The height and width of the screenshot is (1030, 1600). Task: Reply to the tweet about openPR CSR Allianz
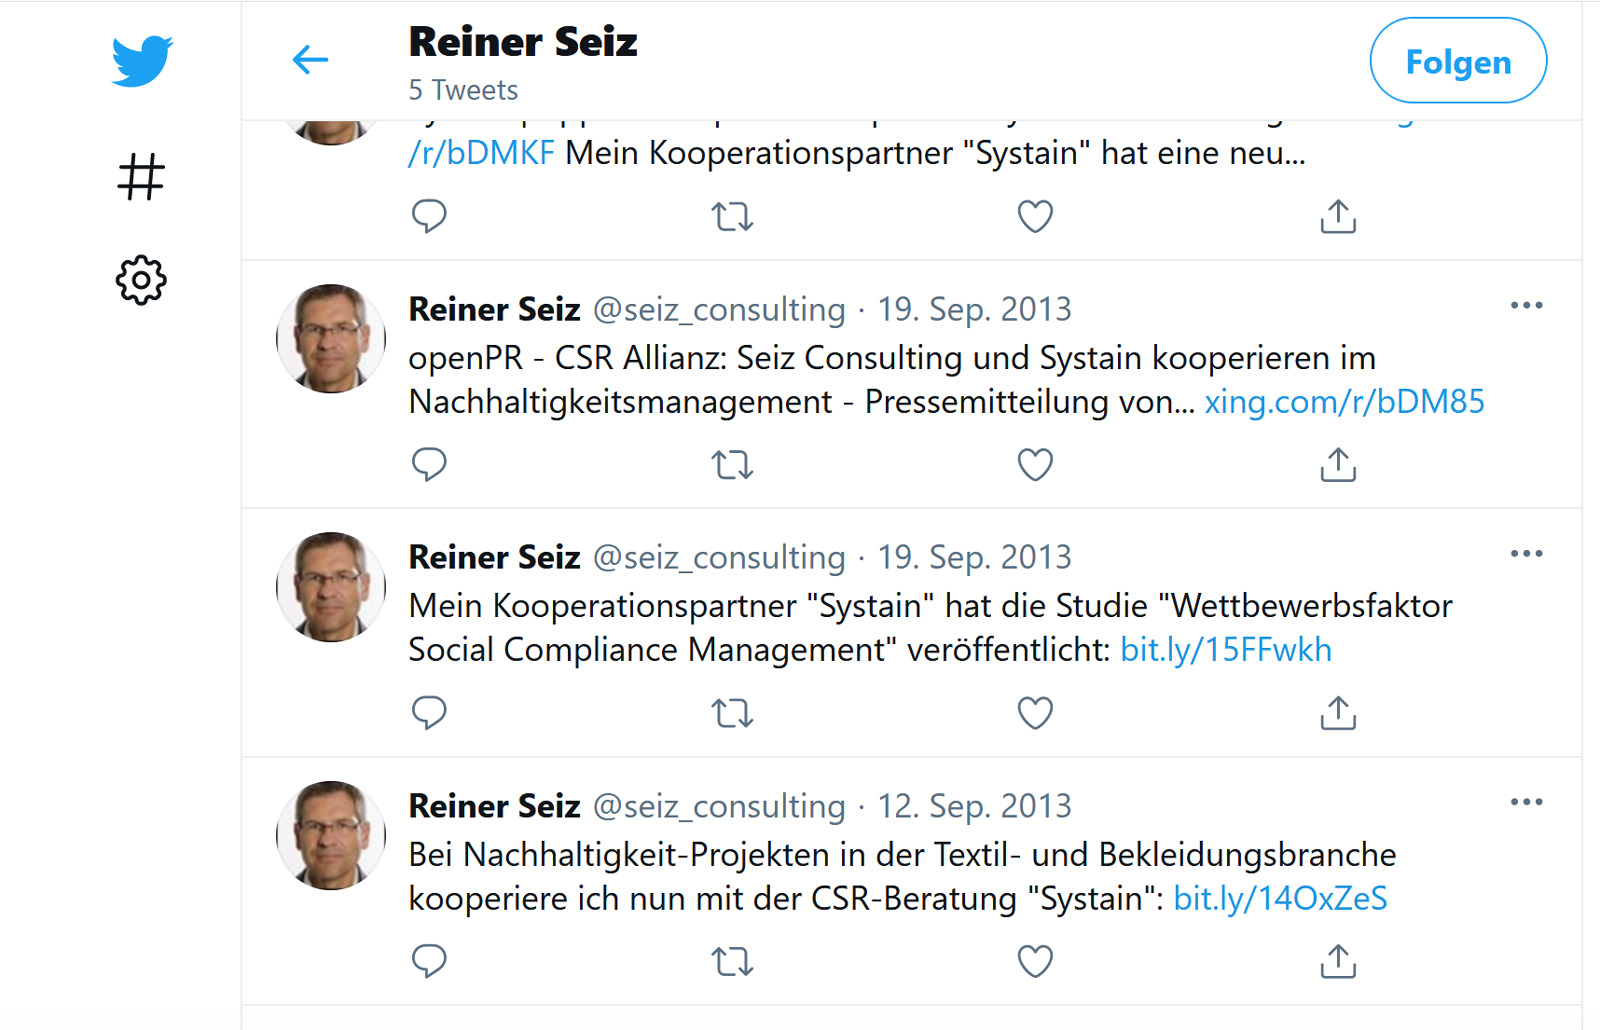click(430, 464)
